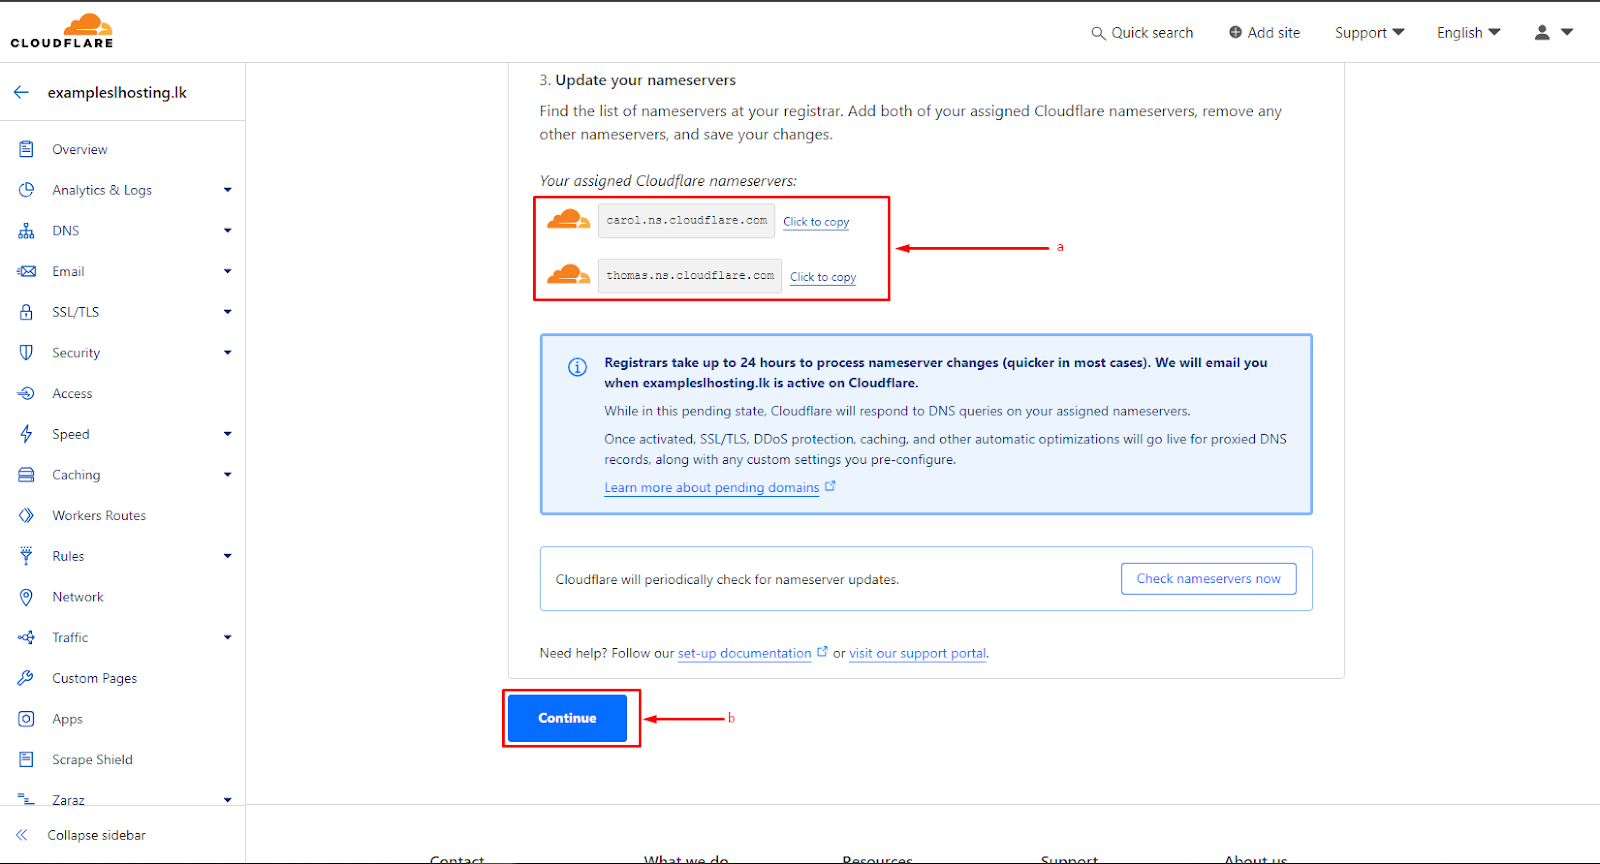Image resolution: width=1600 pixels, height=864 pixels.
Task: Click the Quick search magnifier icon
Action: coord(1098,33)
